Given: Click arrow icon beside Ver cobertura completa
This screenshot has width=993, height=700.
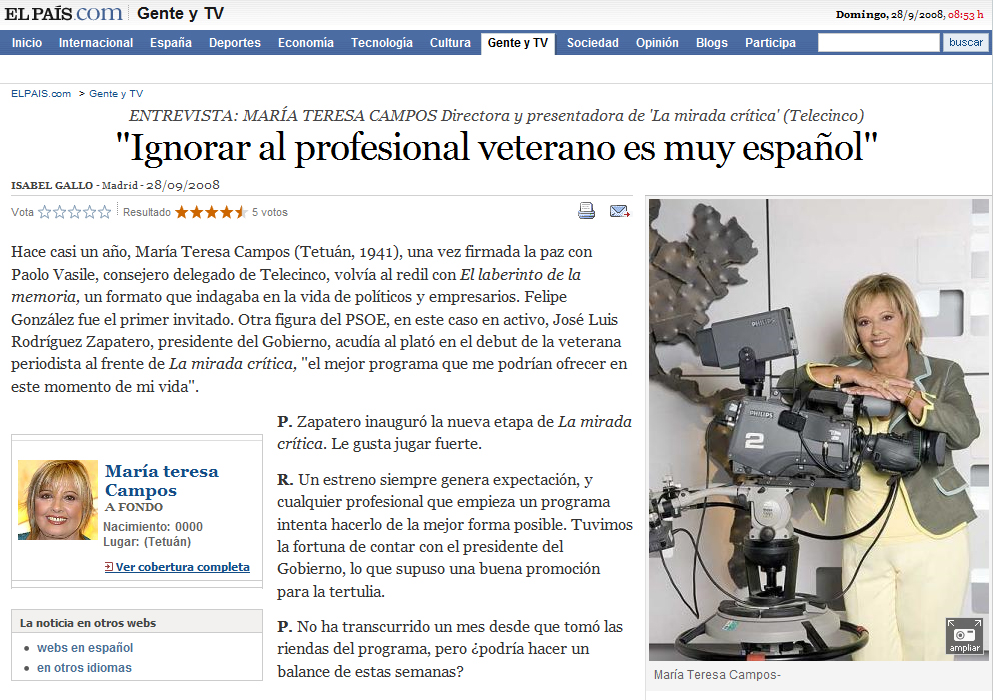Looking at the screenshot, I should (x=109, y=567).
